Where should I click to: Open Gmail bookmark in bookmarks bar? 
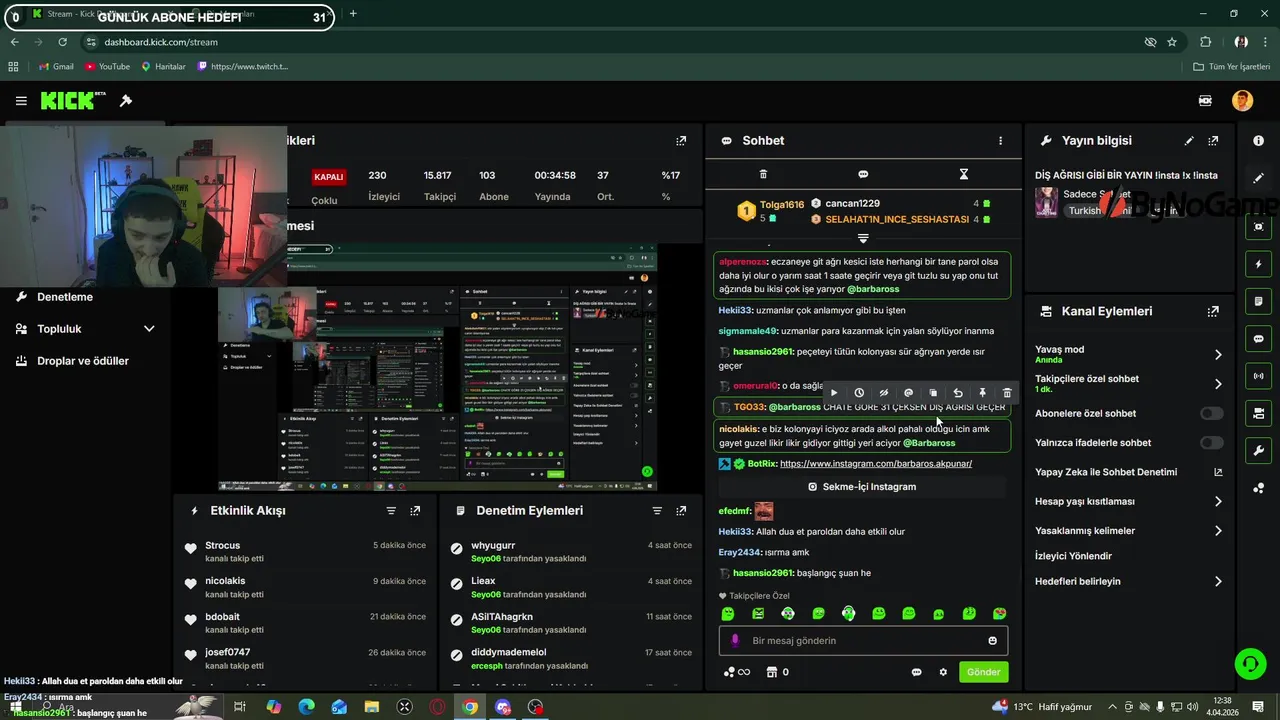click(x=56, y=67)
